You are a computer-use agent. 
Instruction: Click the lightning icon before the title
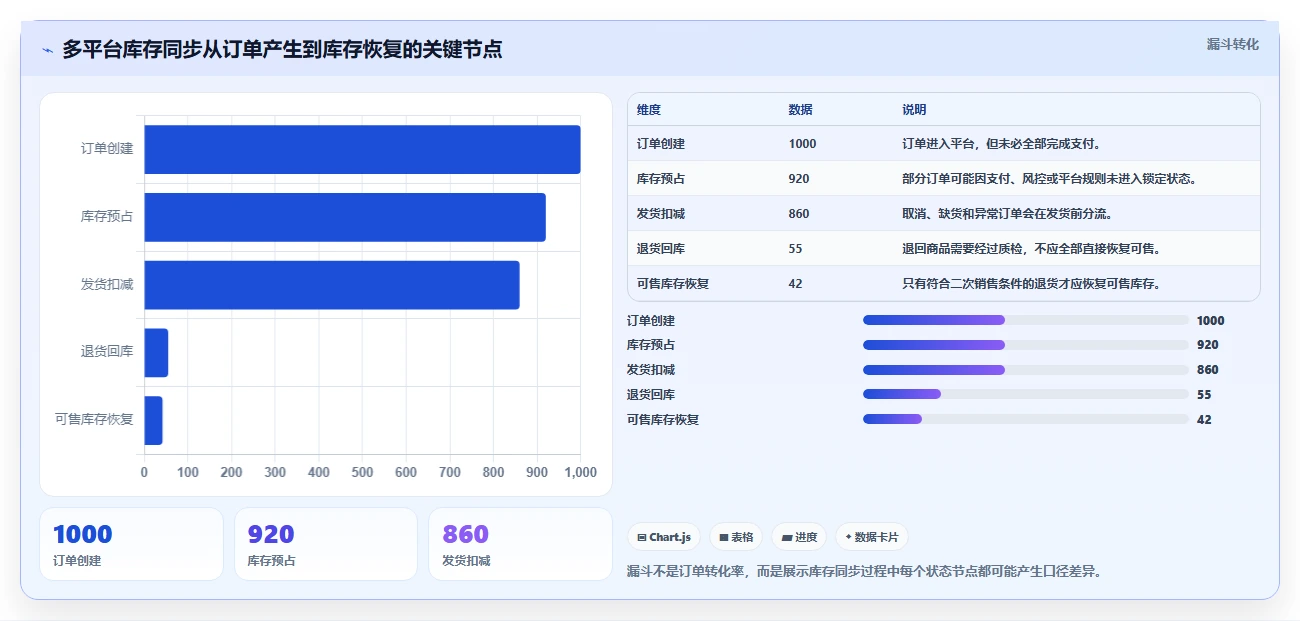click(47, 50)
